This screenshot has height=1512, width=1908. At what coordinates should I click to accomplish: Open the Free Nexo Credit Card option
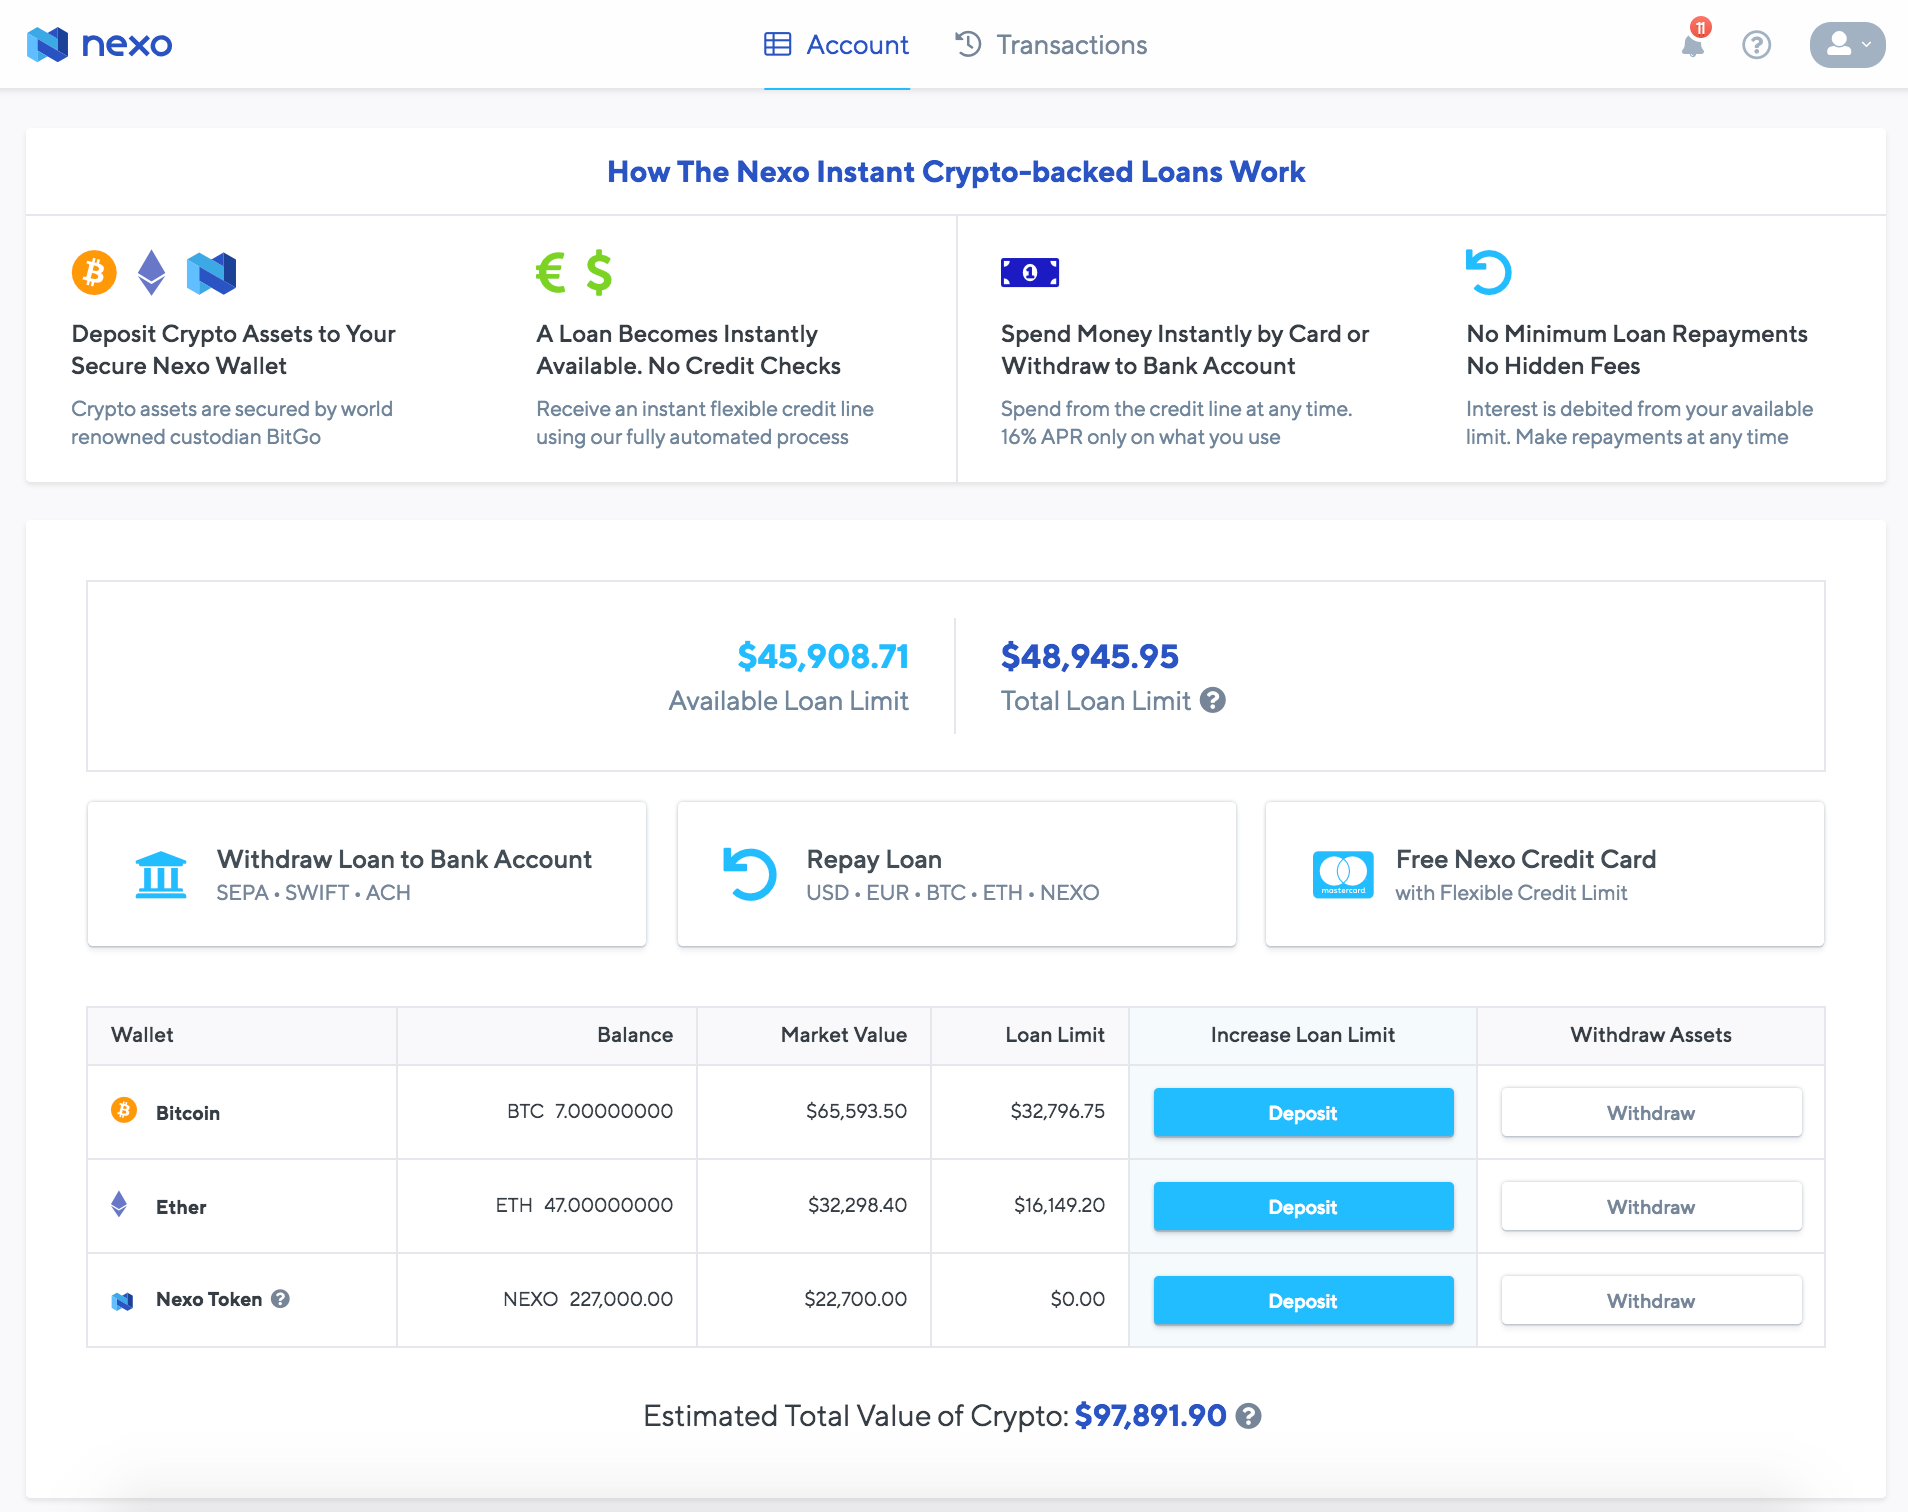point(1545,874)
